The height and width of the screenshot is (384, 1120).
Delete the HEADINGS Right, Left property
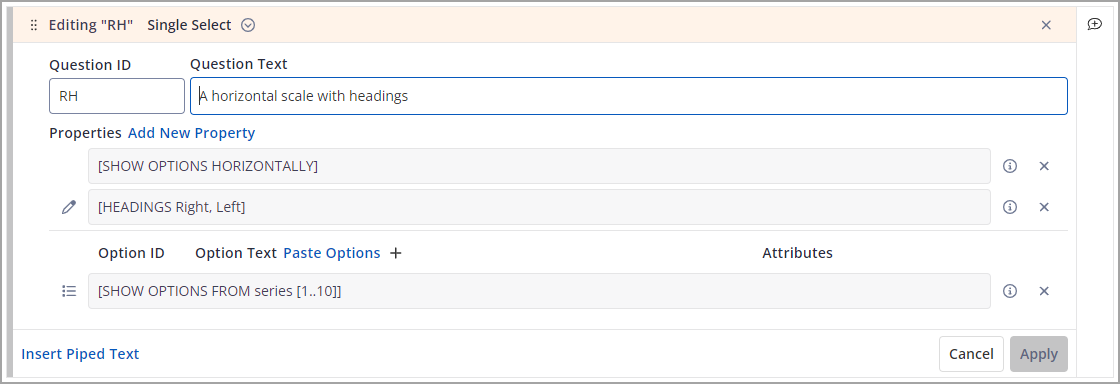coord(1044,207)
